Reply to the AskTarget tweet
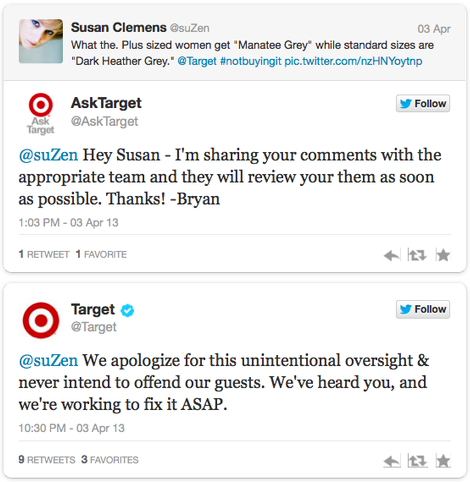The image size is (470, 482). (x=392, y=256)
